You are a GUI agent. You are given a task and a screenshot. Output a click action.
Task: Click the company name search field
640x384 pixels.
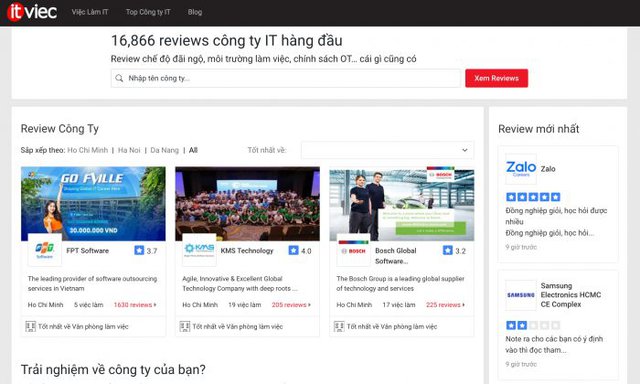tap(286, 78)
